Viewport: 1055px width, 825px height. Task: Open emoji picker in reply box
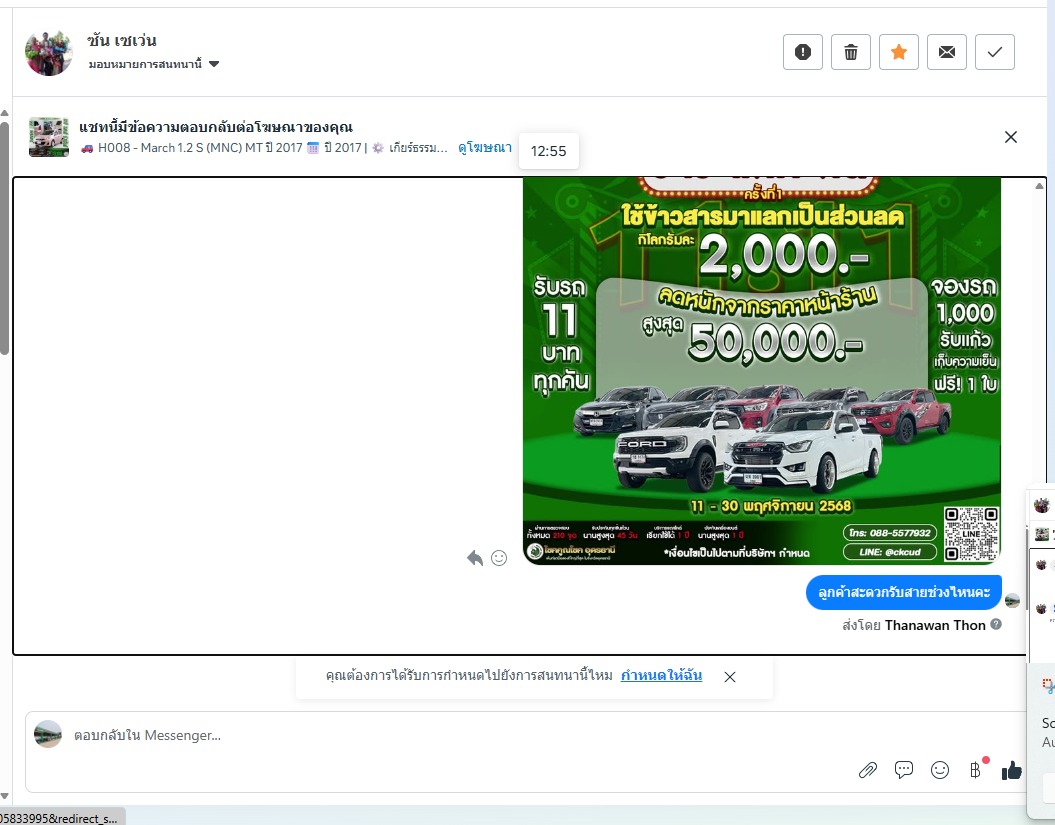click(940, 770)
